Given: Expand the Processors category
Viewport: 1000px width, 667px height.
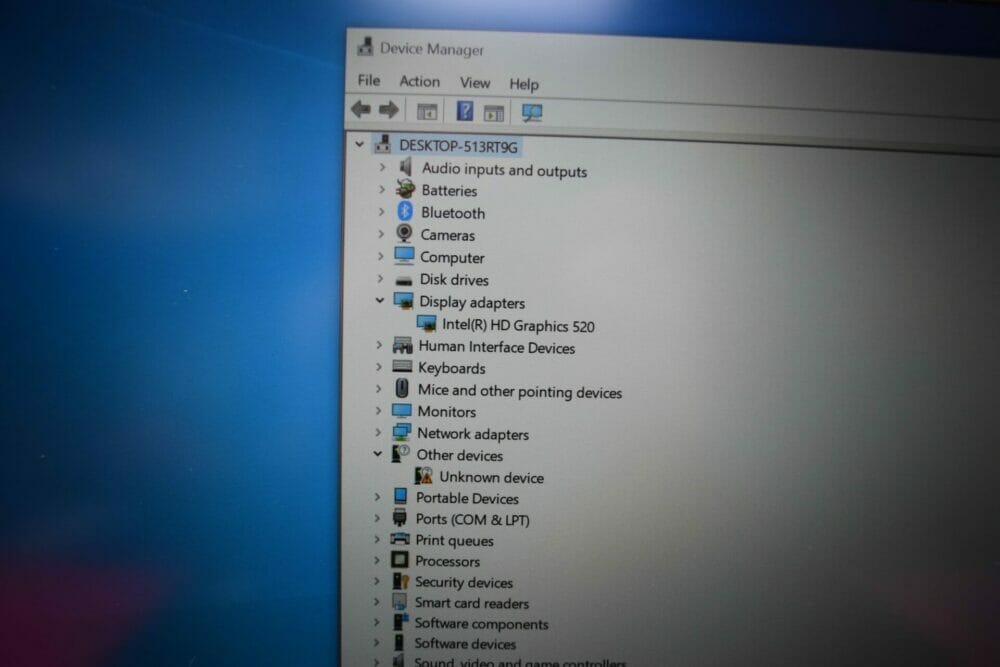Looking at the screenshot, I should click(377, 561).
